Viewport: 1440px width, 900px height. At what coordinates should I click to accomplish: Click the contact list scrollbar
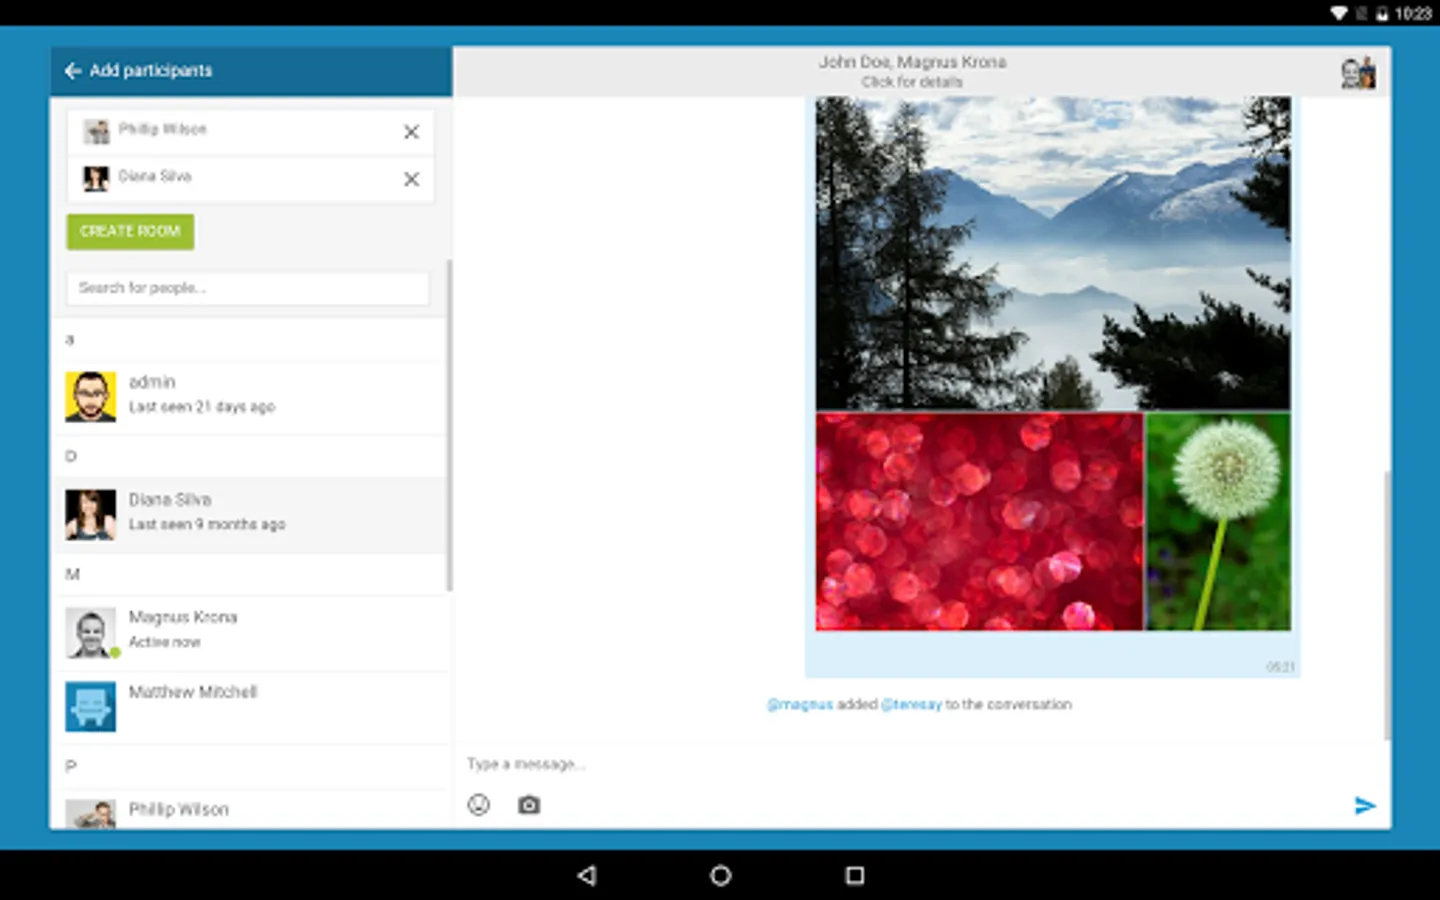click(x=450, y=425)
